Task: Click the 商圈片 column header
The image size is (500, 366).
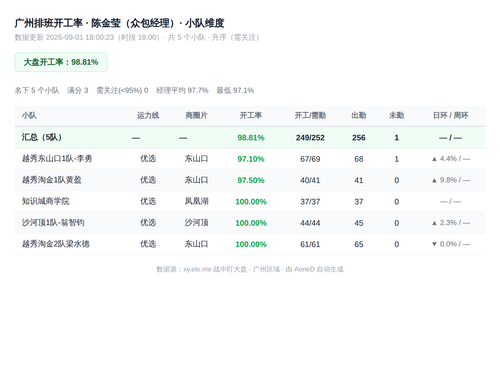Action: tap(196, 116)
